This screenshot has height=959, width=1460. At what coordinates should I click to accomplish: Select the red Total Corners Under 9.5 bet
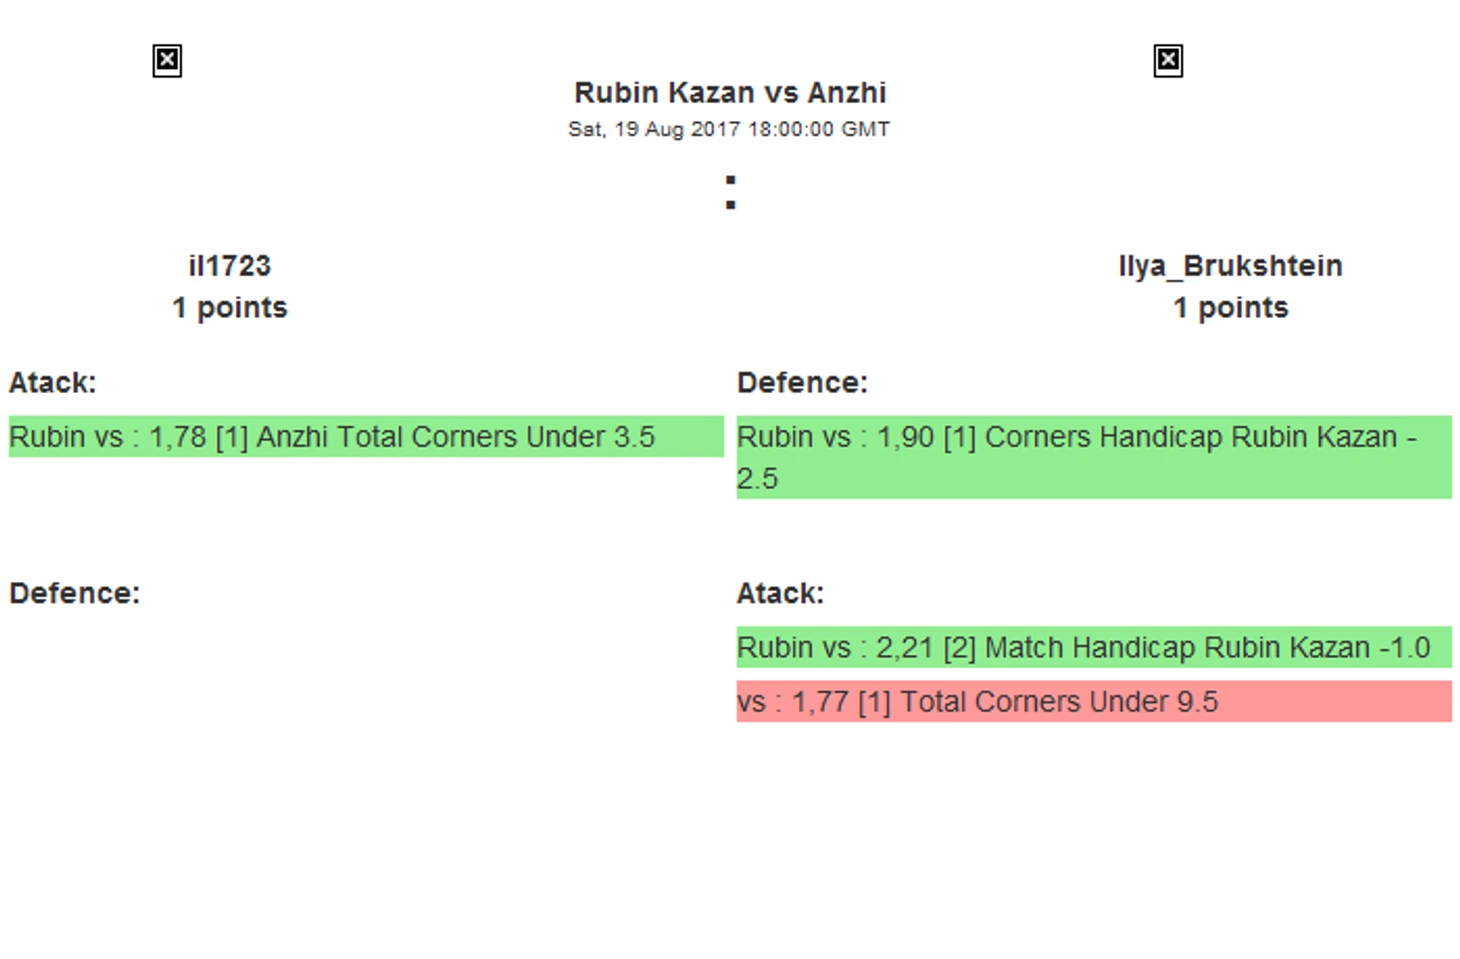click(x=1094, y=701)
